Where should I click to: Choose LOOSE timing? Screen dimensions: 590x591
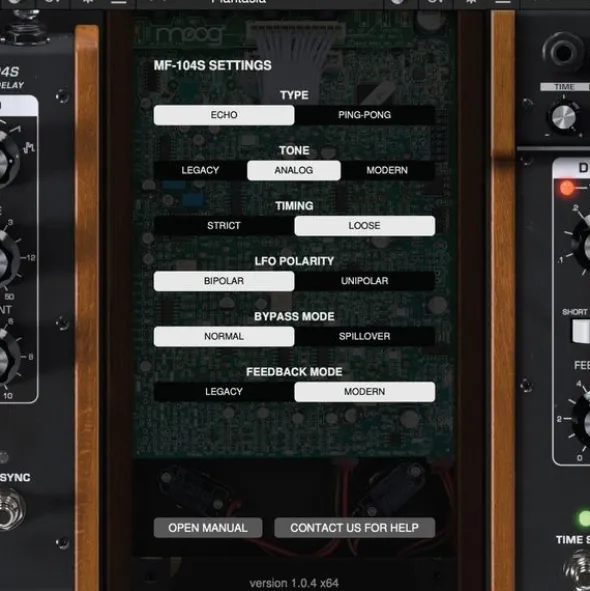click(365, 226)
